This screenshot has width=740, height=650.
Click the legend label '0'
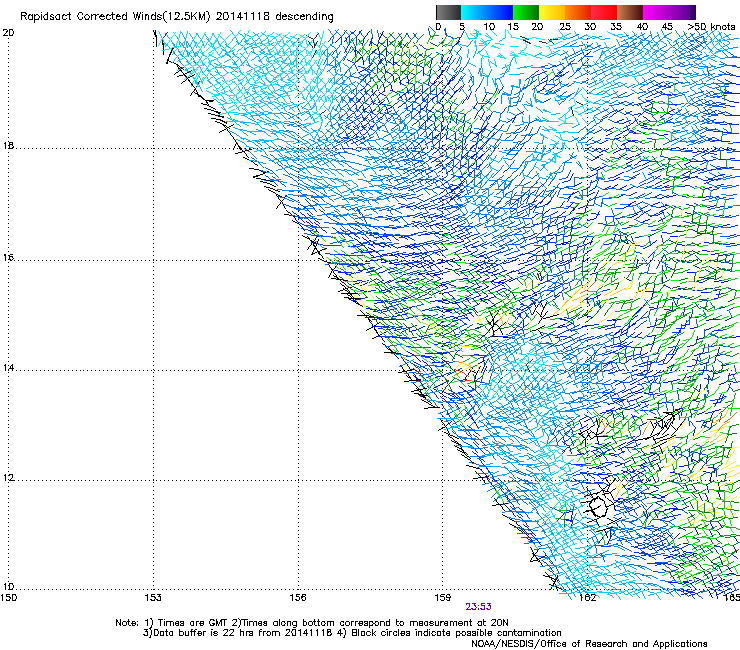point(438,27)
